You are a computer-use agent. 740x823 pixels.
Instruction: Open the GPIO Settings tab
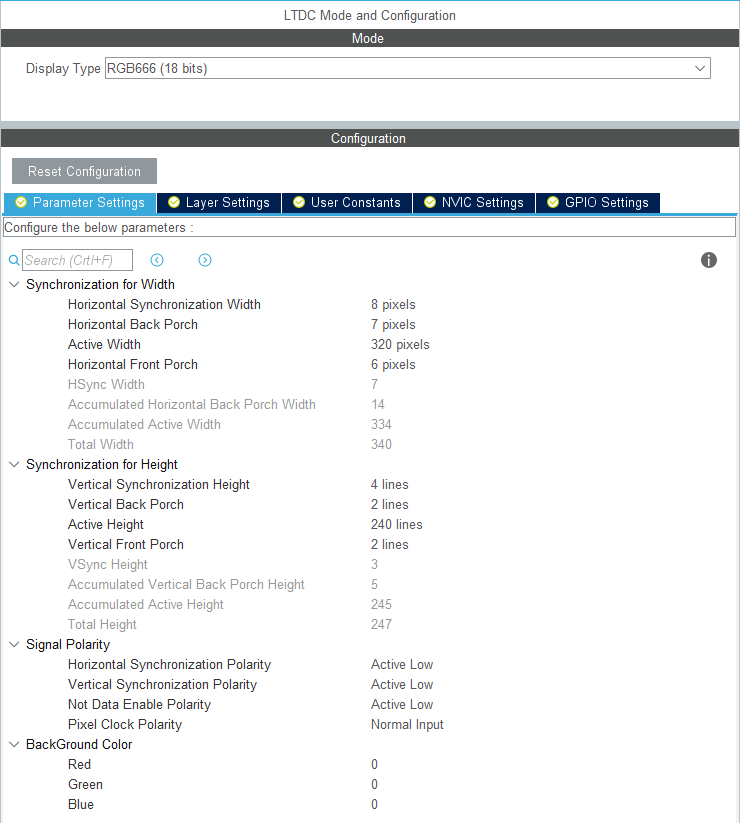pyautogui.click(x=598, y=203)
